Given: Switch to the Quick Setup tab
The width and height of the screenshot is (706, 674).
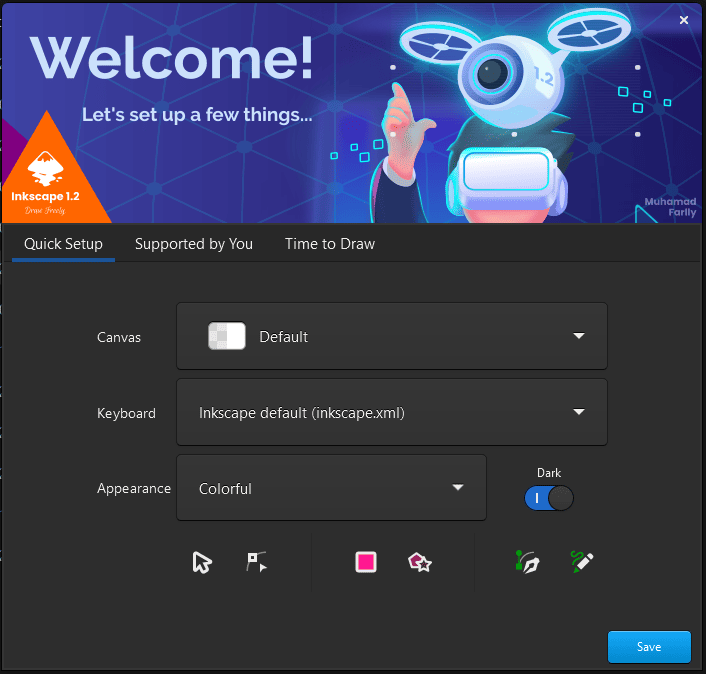Looking at the screenshot, I should point(63,244).
